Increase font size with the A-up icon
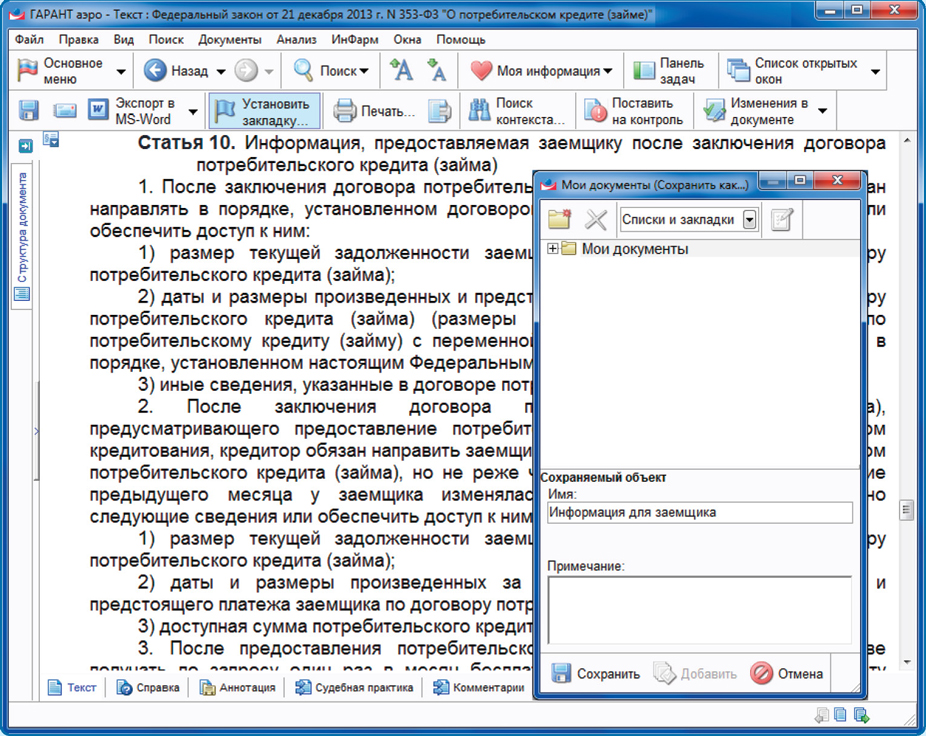Viewport: 926px width, 736px height. [x=401, y=71]
